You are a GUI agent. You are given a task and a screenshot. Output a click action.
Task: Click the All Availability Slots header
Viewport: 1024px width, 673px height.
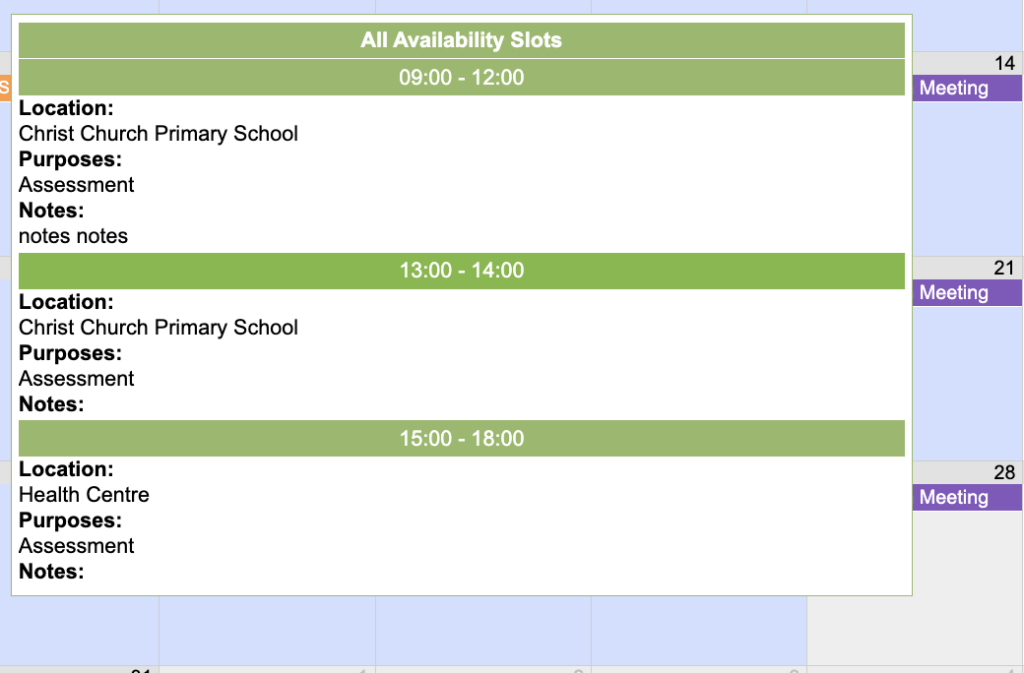pos(461,40)
